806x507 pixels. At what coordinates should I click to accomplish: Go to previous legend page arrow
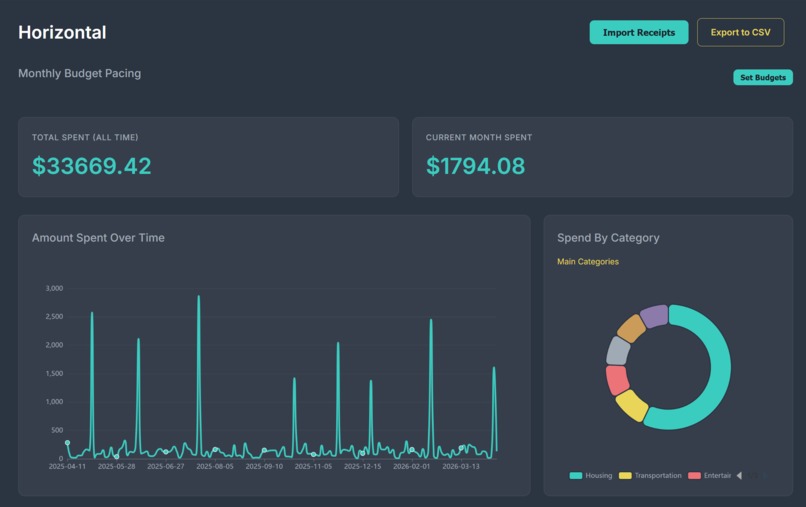tap(739, 476)
